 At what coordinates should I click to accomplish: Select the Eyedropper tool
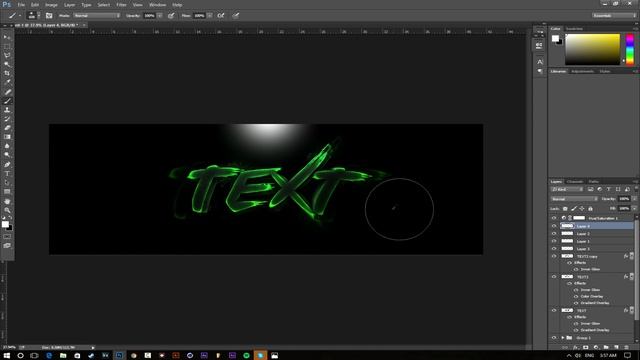coord(7,82)
